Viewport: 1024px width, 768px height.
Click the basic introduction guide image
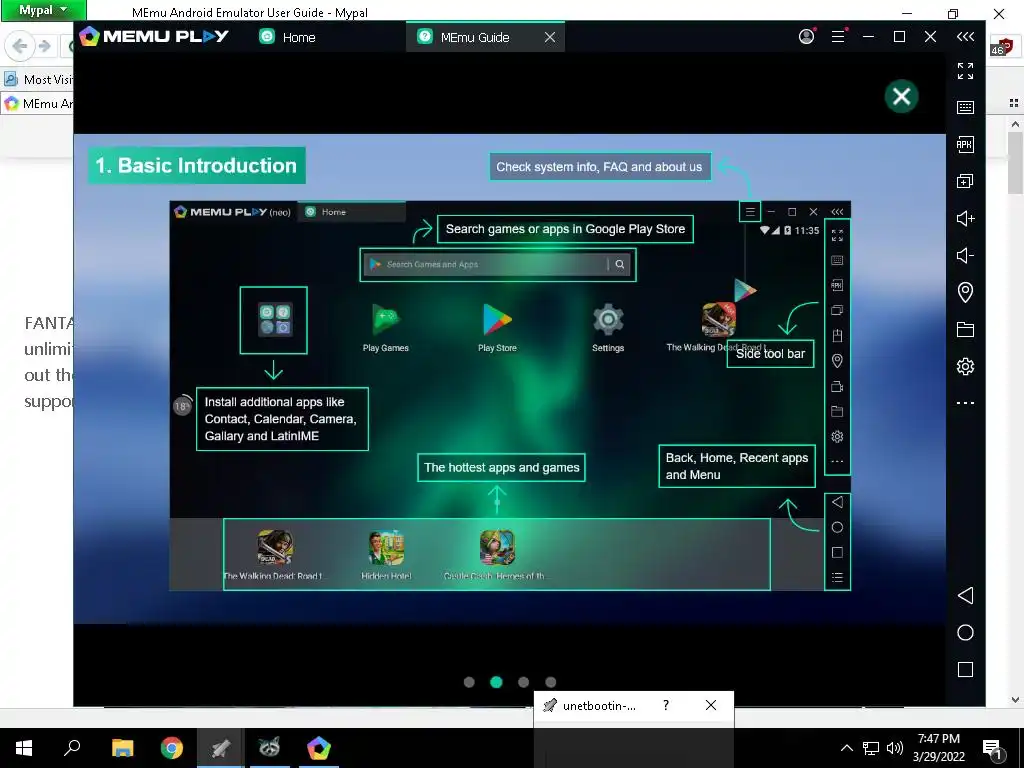tap(509, 379)
